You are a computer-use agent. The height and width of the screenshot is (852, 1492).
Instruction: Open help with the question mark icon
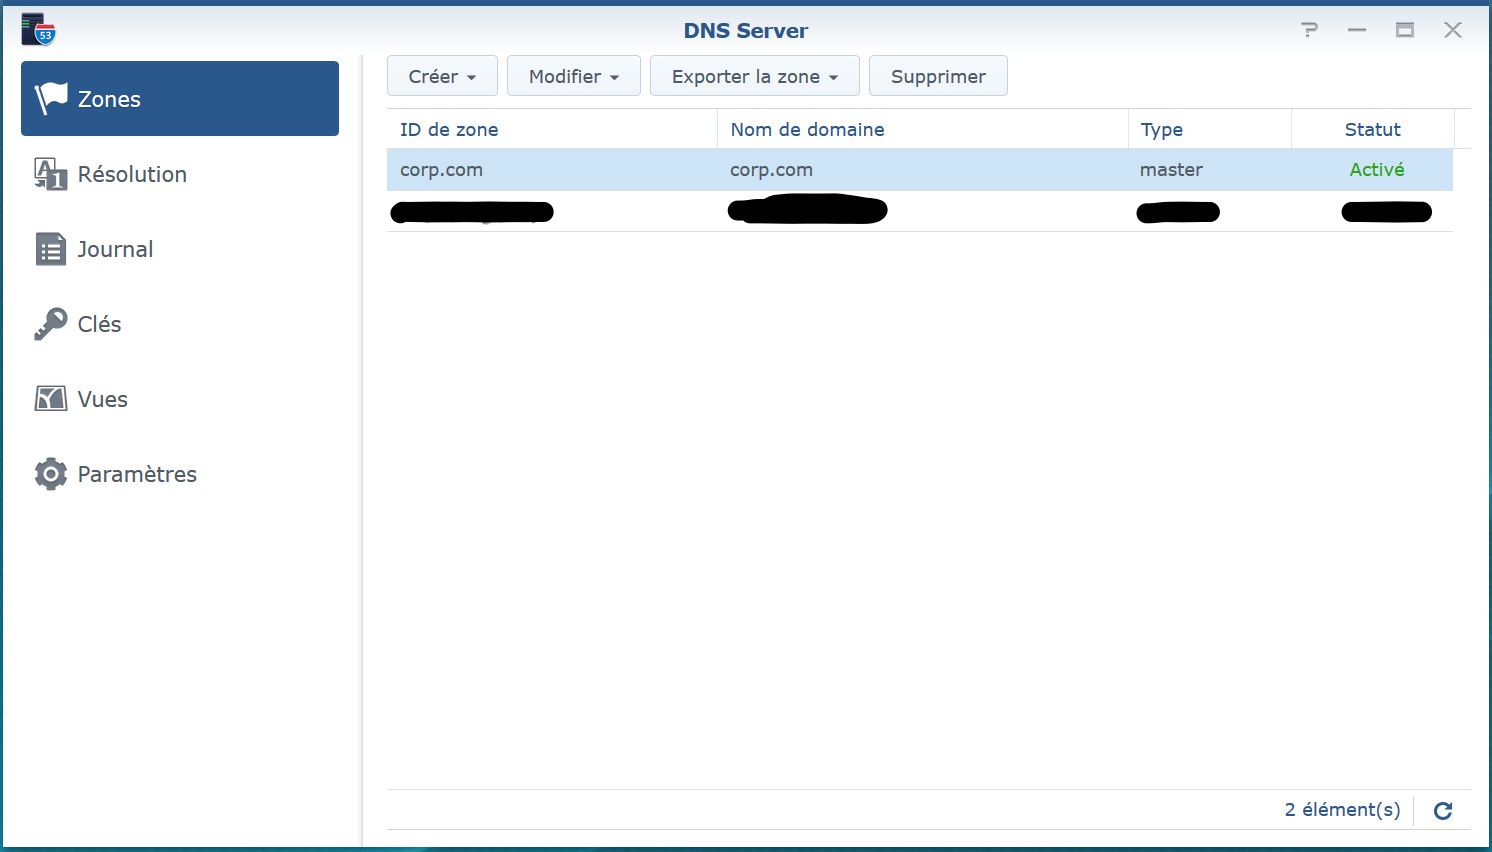click(x=1309, y=30)
